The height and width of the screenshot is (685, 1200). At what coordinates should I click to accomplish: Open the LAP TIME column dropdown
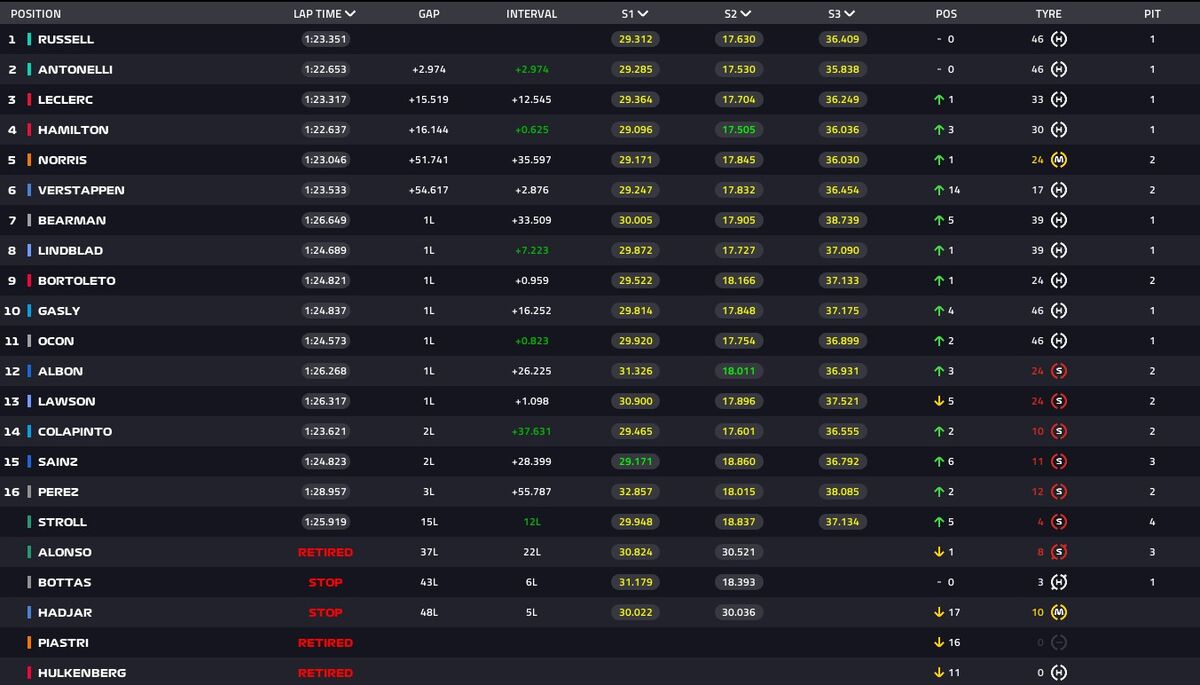(x=350, y=14)
